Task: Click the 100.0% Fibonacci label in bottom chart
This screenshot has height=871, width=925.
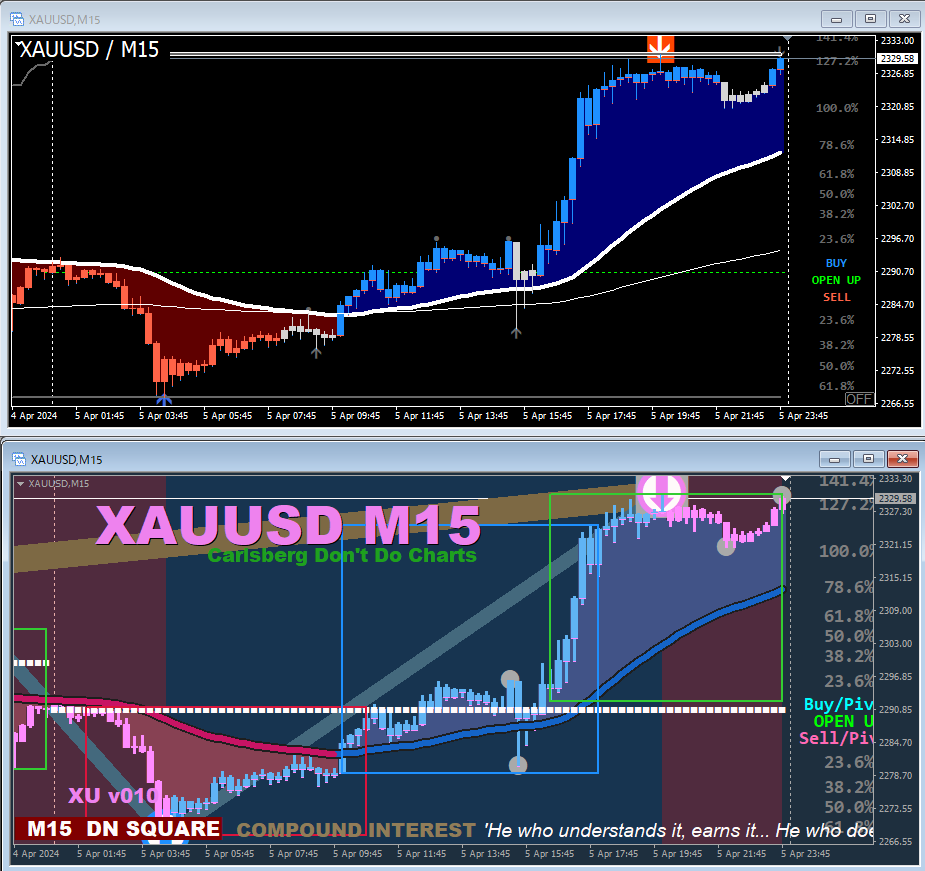Action: (x=846, y=551)
